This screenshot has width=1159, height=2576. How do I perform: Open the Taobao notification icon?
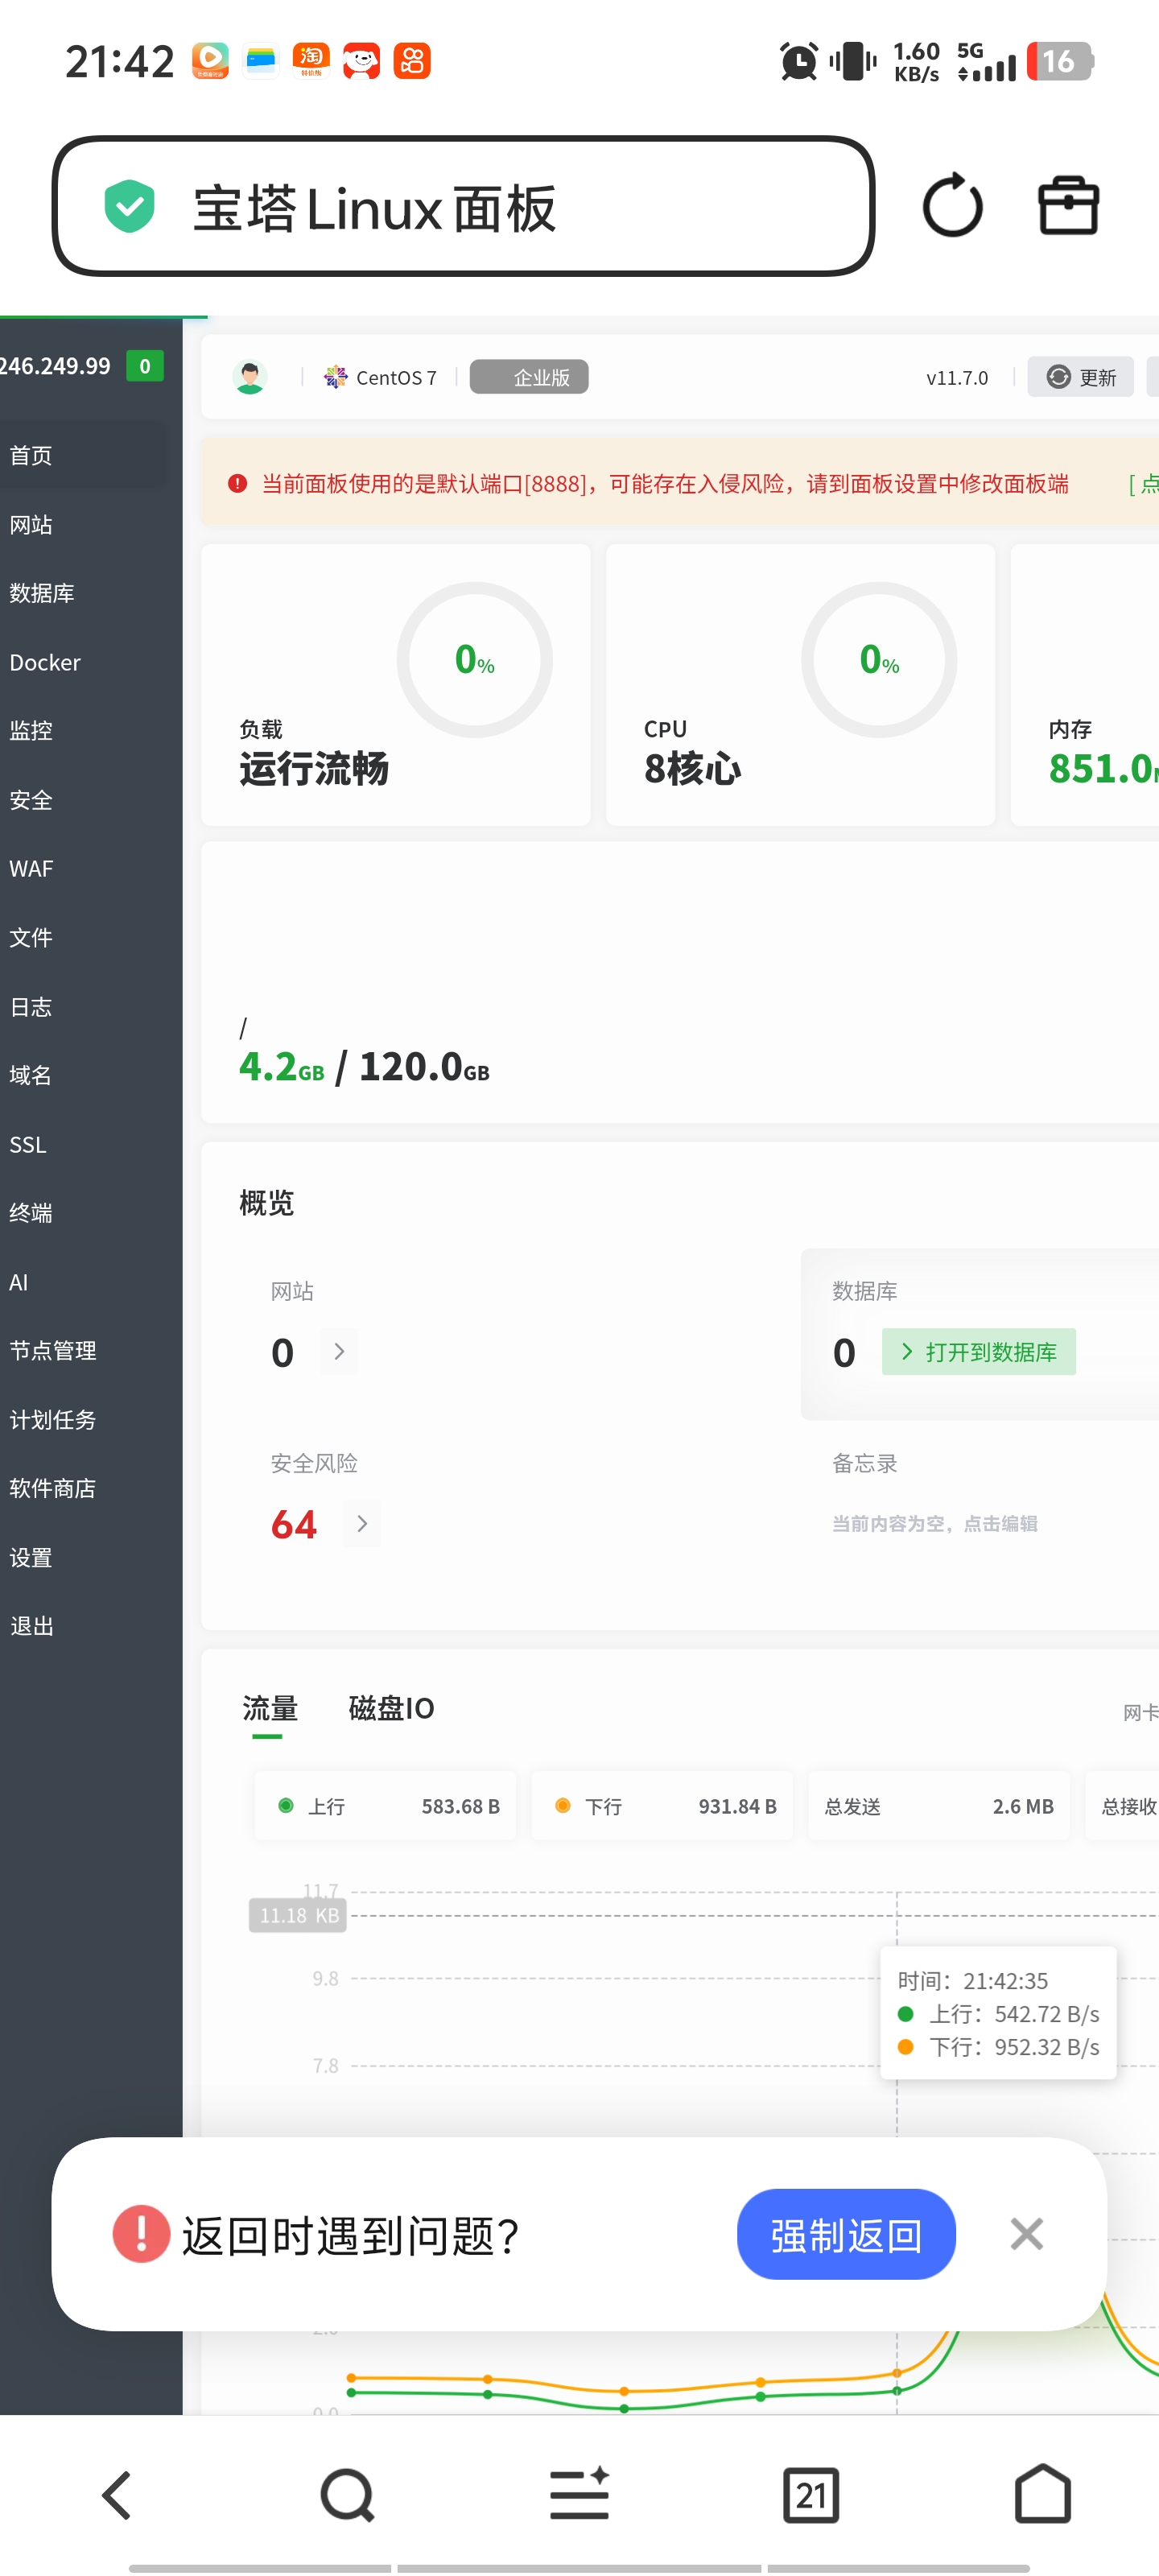(311, 61)
